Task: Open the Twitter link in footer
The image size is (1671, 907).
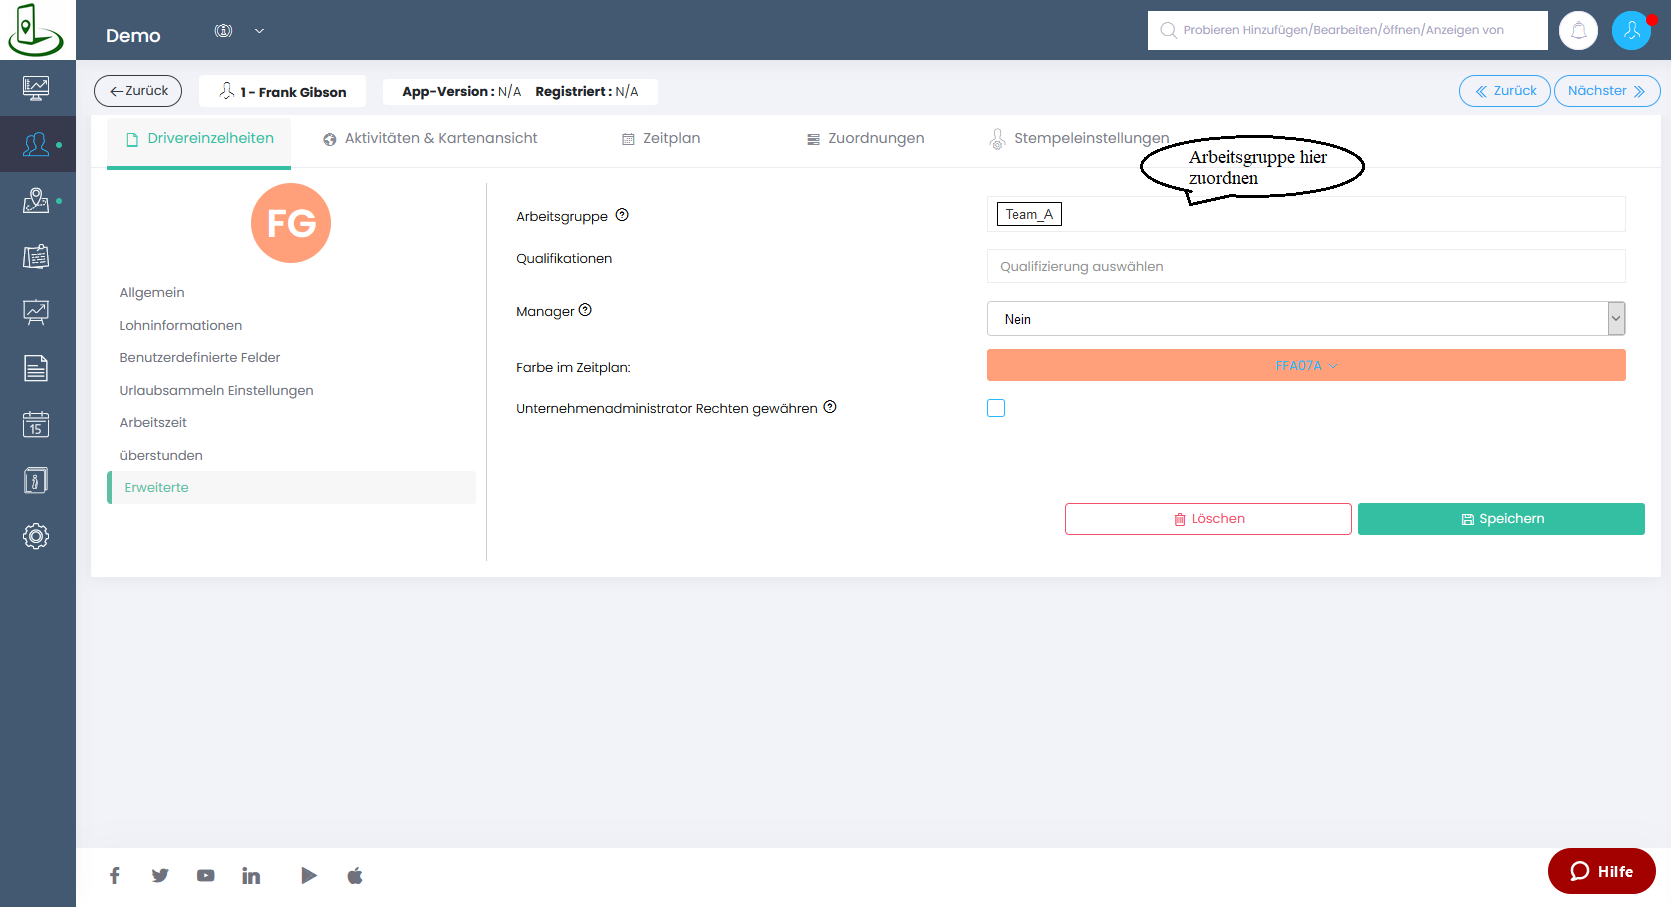Action: (160, 876)
